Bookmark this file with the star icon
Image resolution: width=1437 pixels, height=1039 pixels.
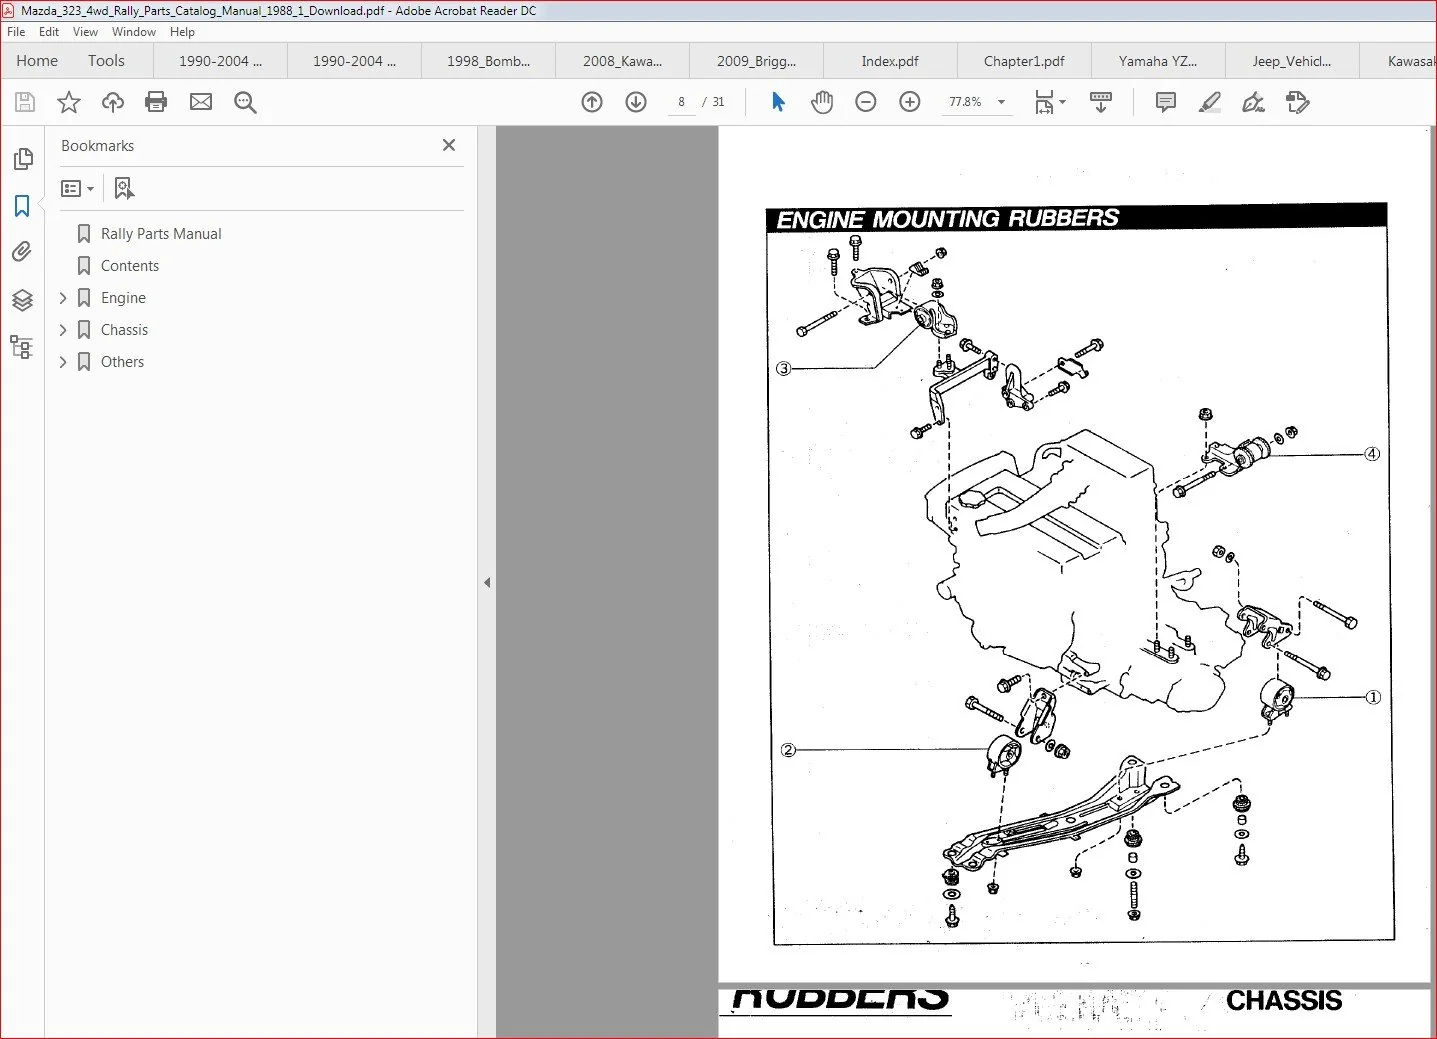[69, 102]
